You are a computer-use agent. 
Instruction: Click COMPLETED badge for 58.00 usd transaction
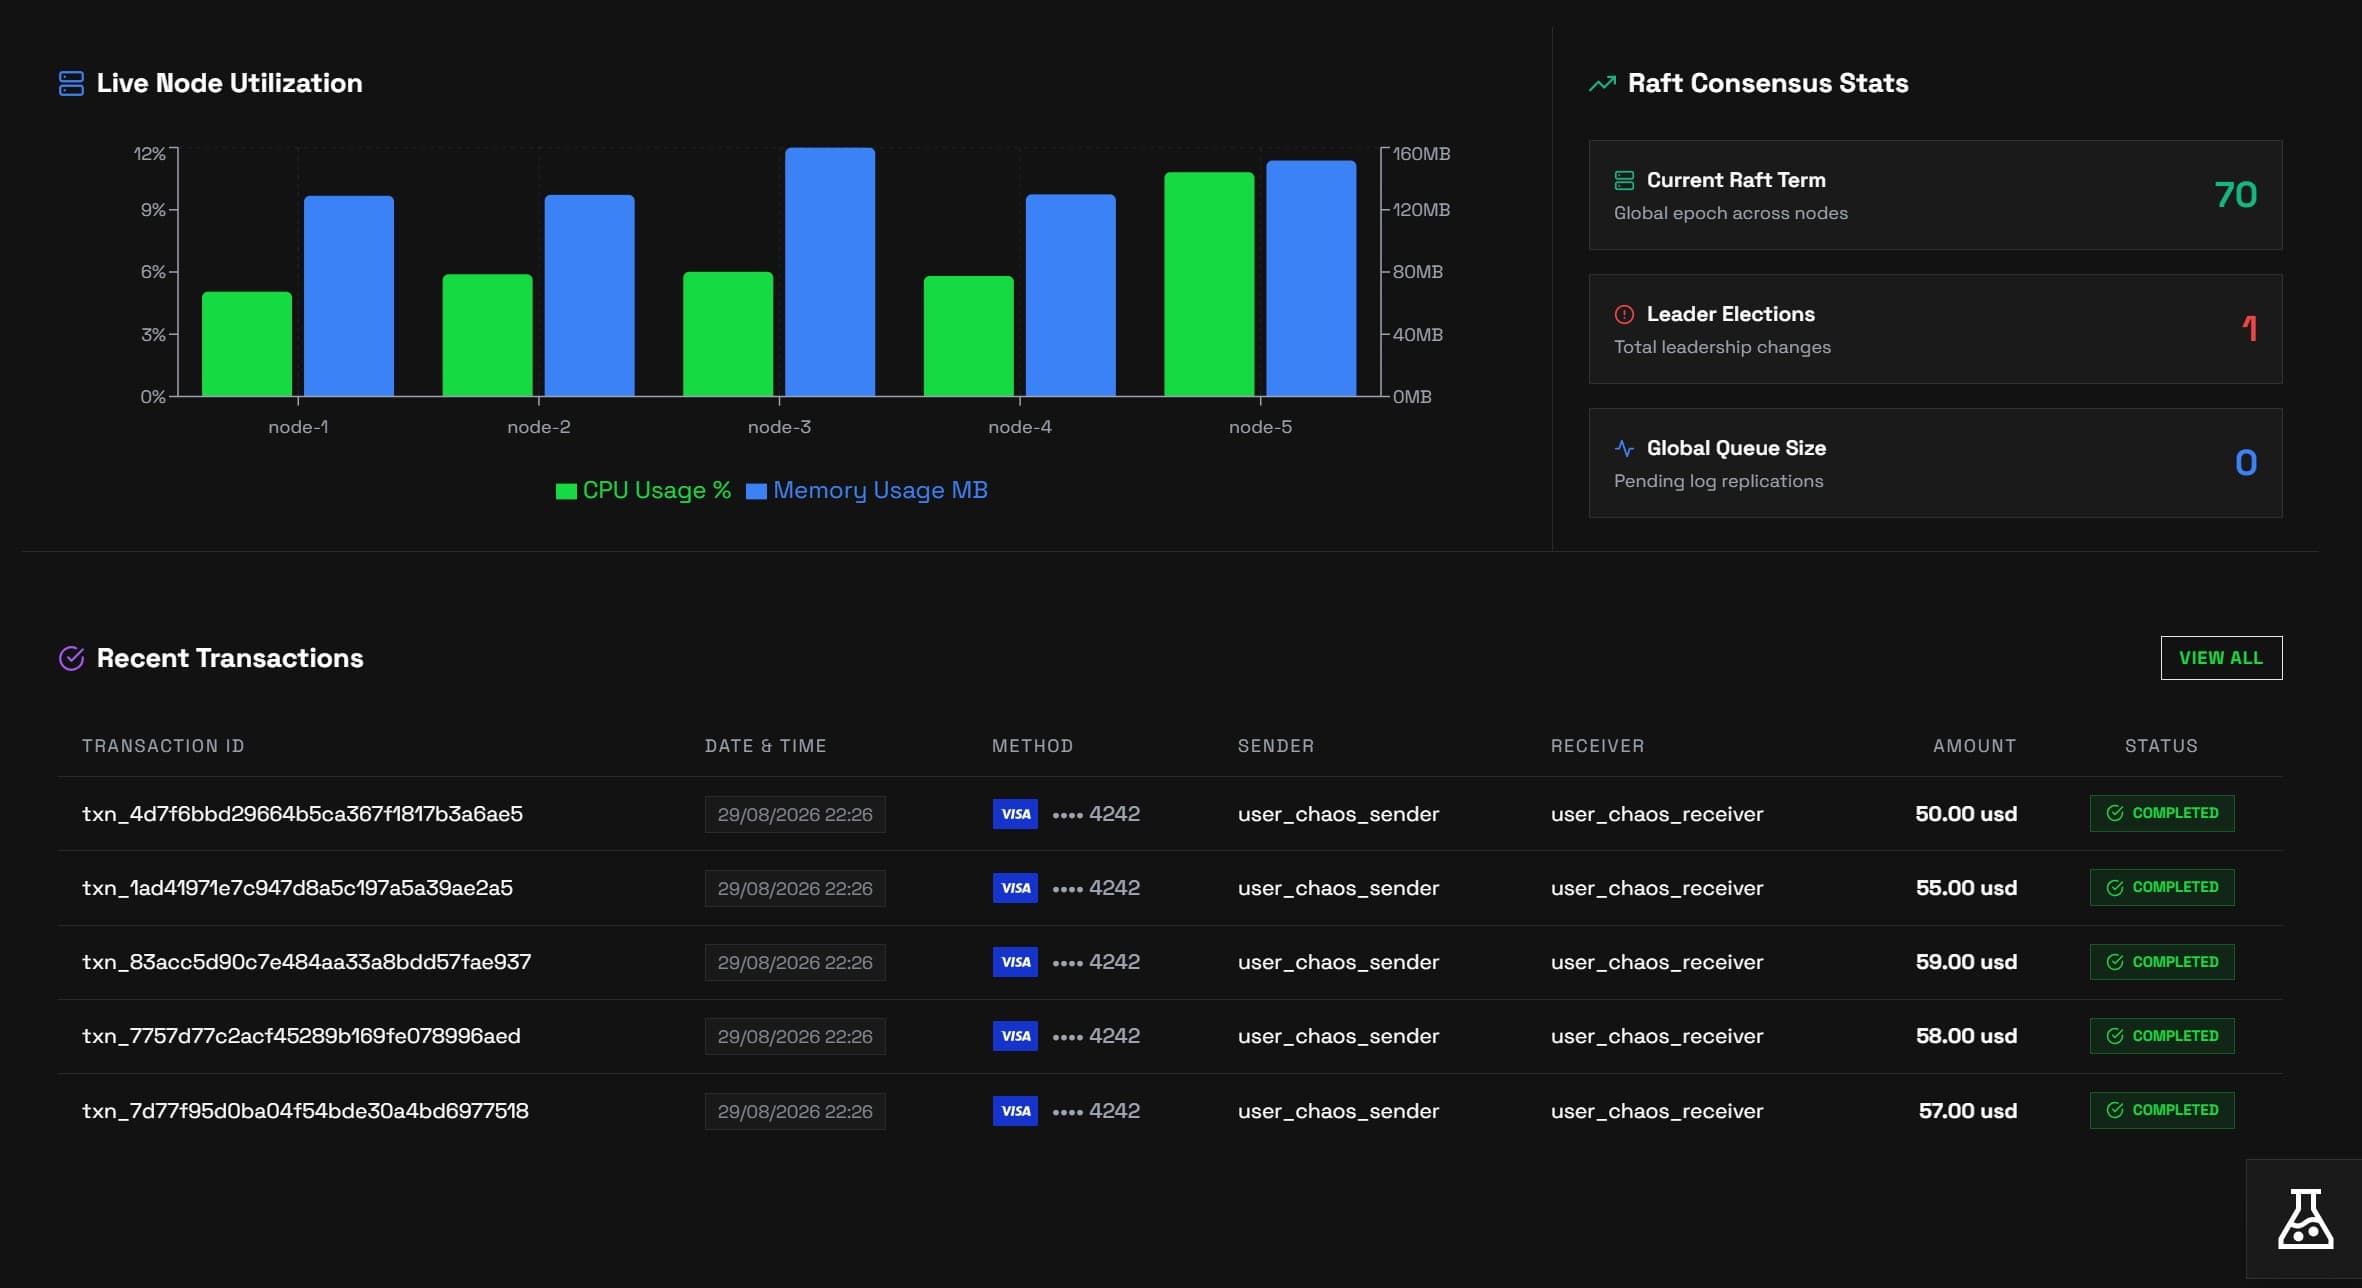point(2162,1036)
